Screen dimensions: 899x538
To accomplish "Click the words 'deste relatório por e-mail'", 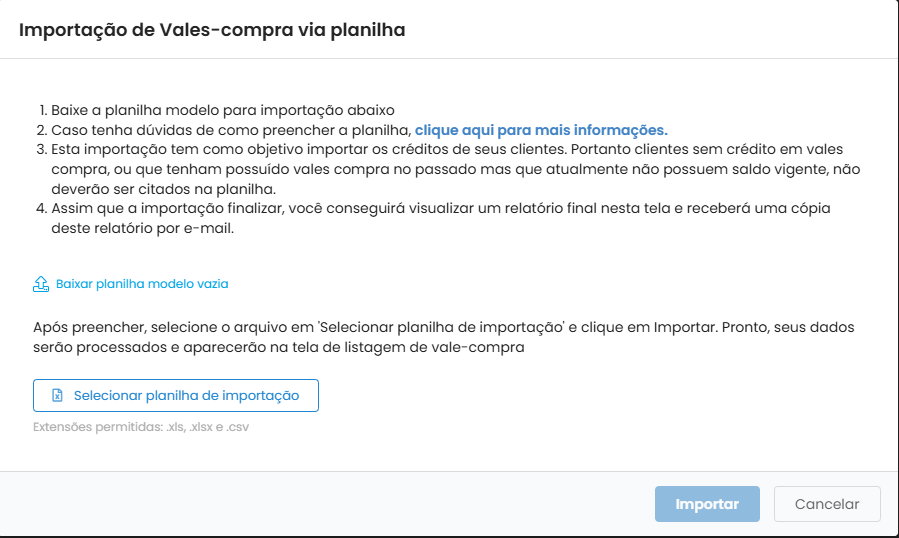I will 142,228.
